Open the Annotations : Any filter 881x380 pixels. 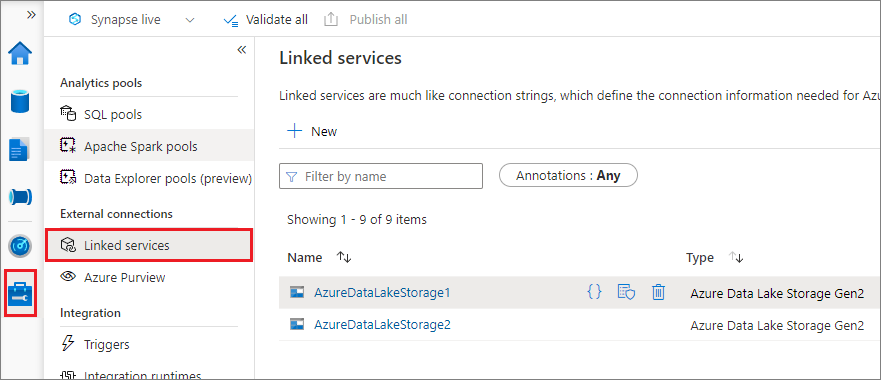point(568,175)
